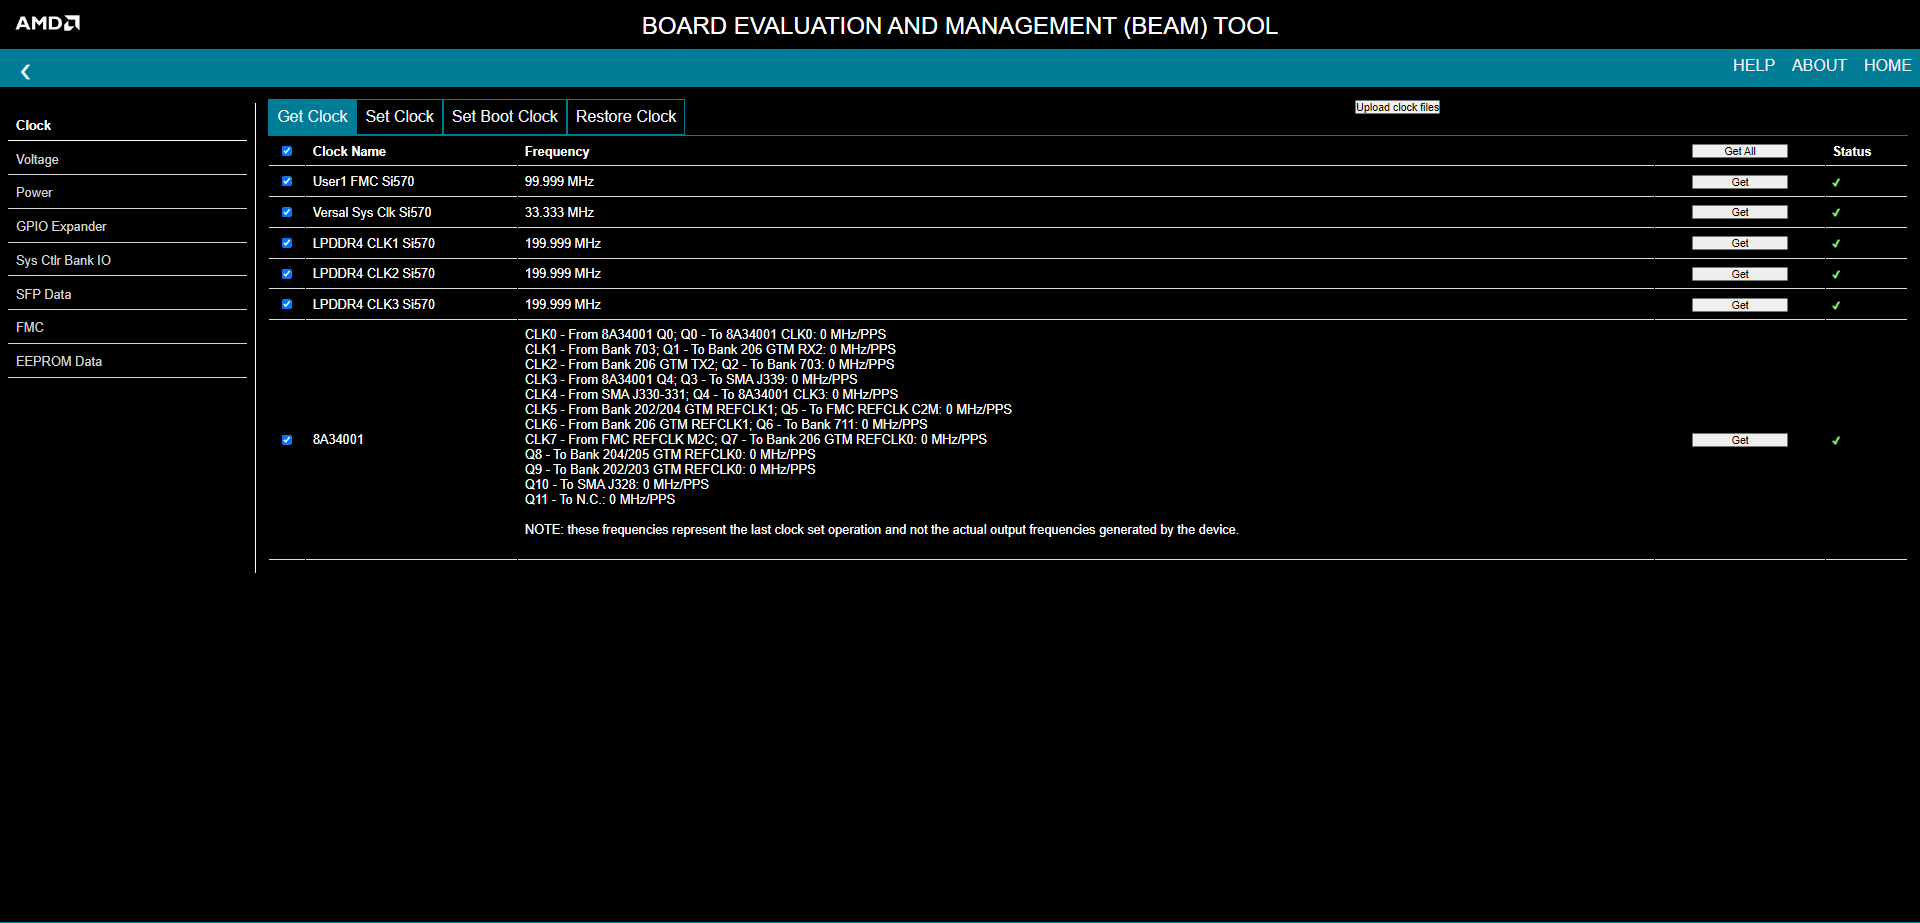This screenshot has width=1920, height=923.
Task: Select Voltage in the sidebar
Action: pos(127,159)
